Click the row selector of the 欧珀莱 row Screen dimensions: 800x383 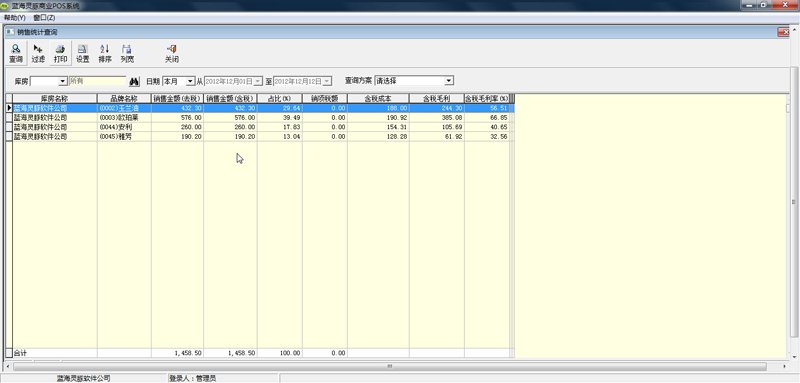click(x=9, y=118)
